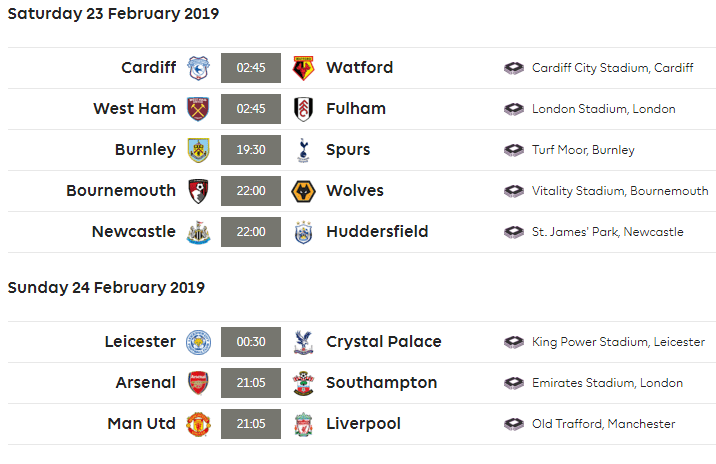The width and height of the screenshot is (716, 464).
Task: Click the Sunday 24 February 2019 heading
Action: [x=106, y=288]
